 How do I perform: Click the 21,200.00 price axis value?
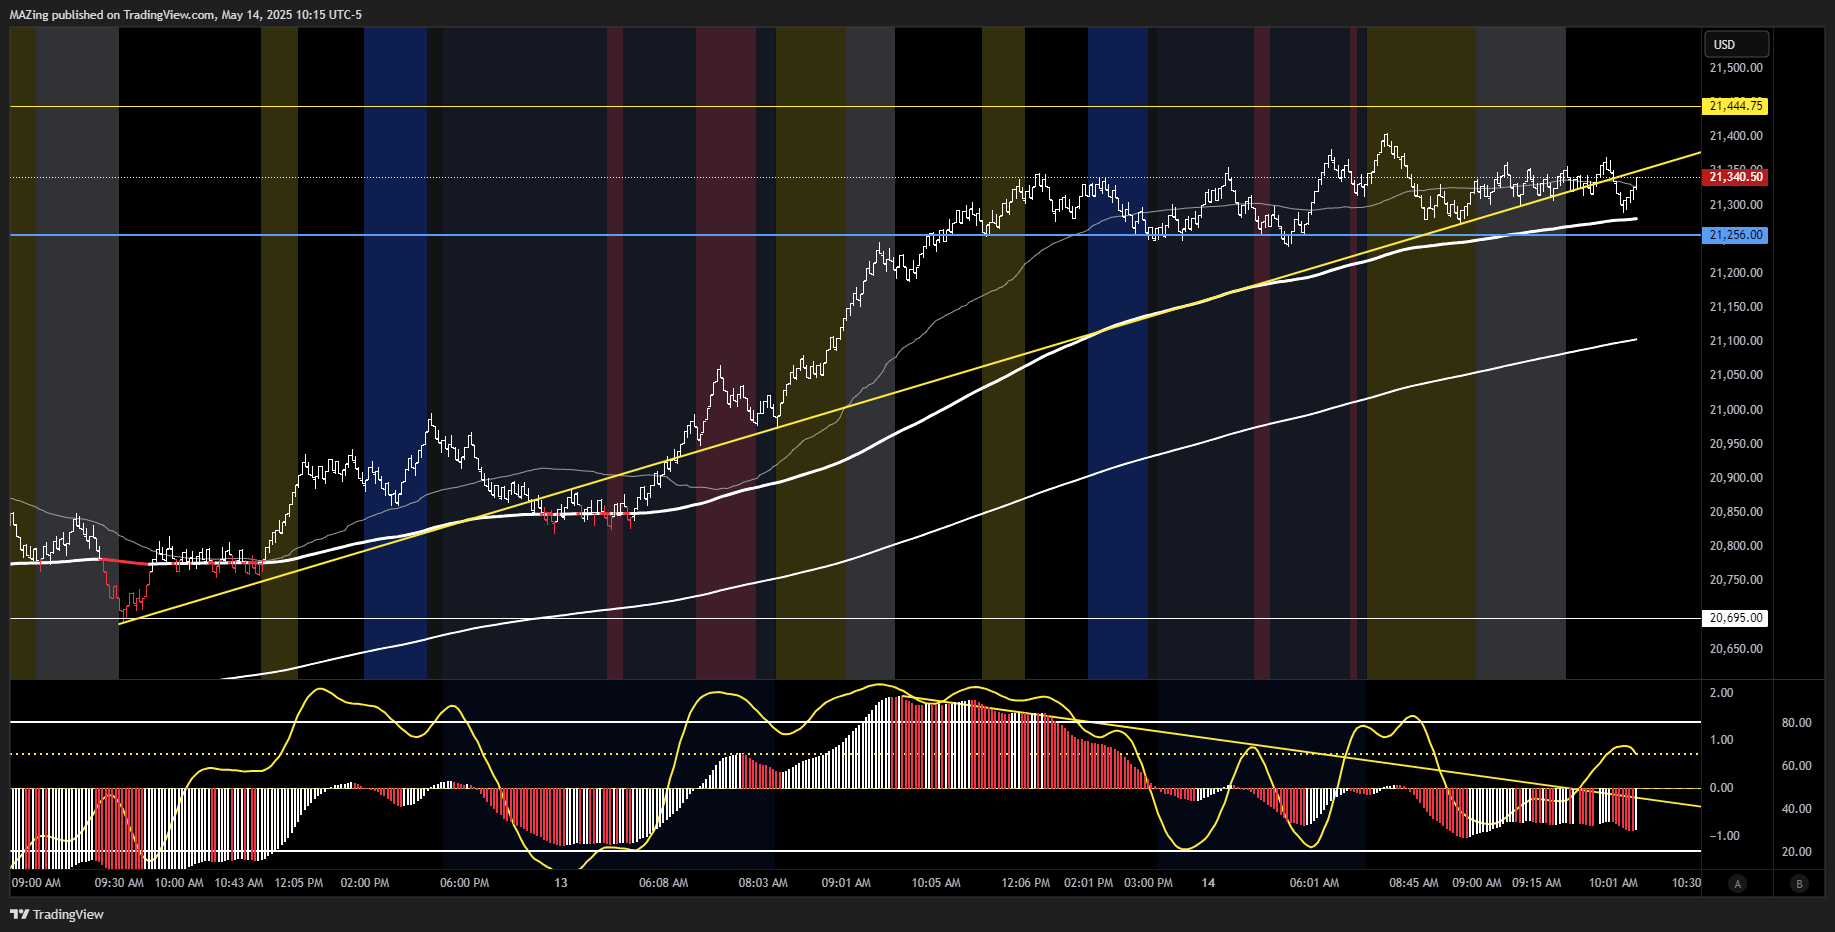(x=1736, y=273)
